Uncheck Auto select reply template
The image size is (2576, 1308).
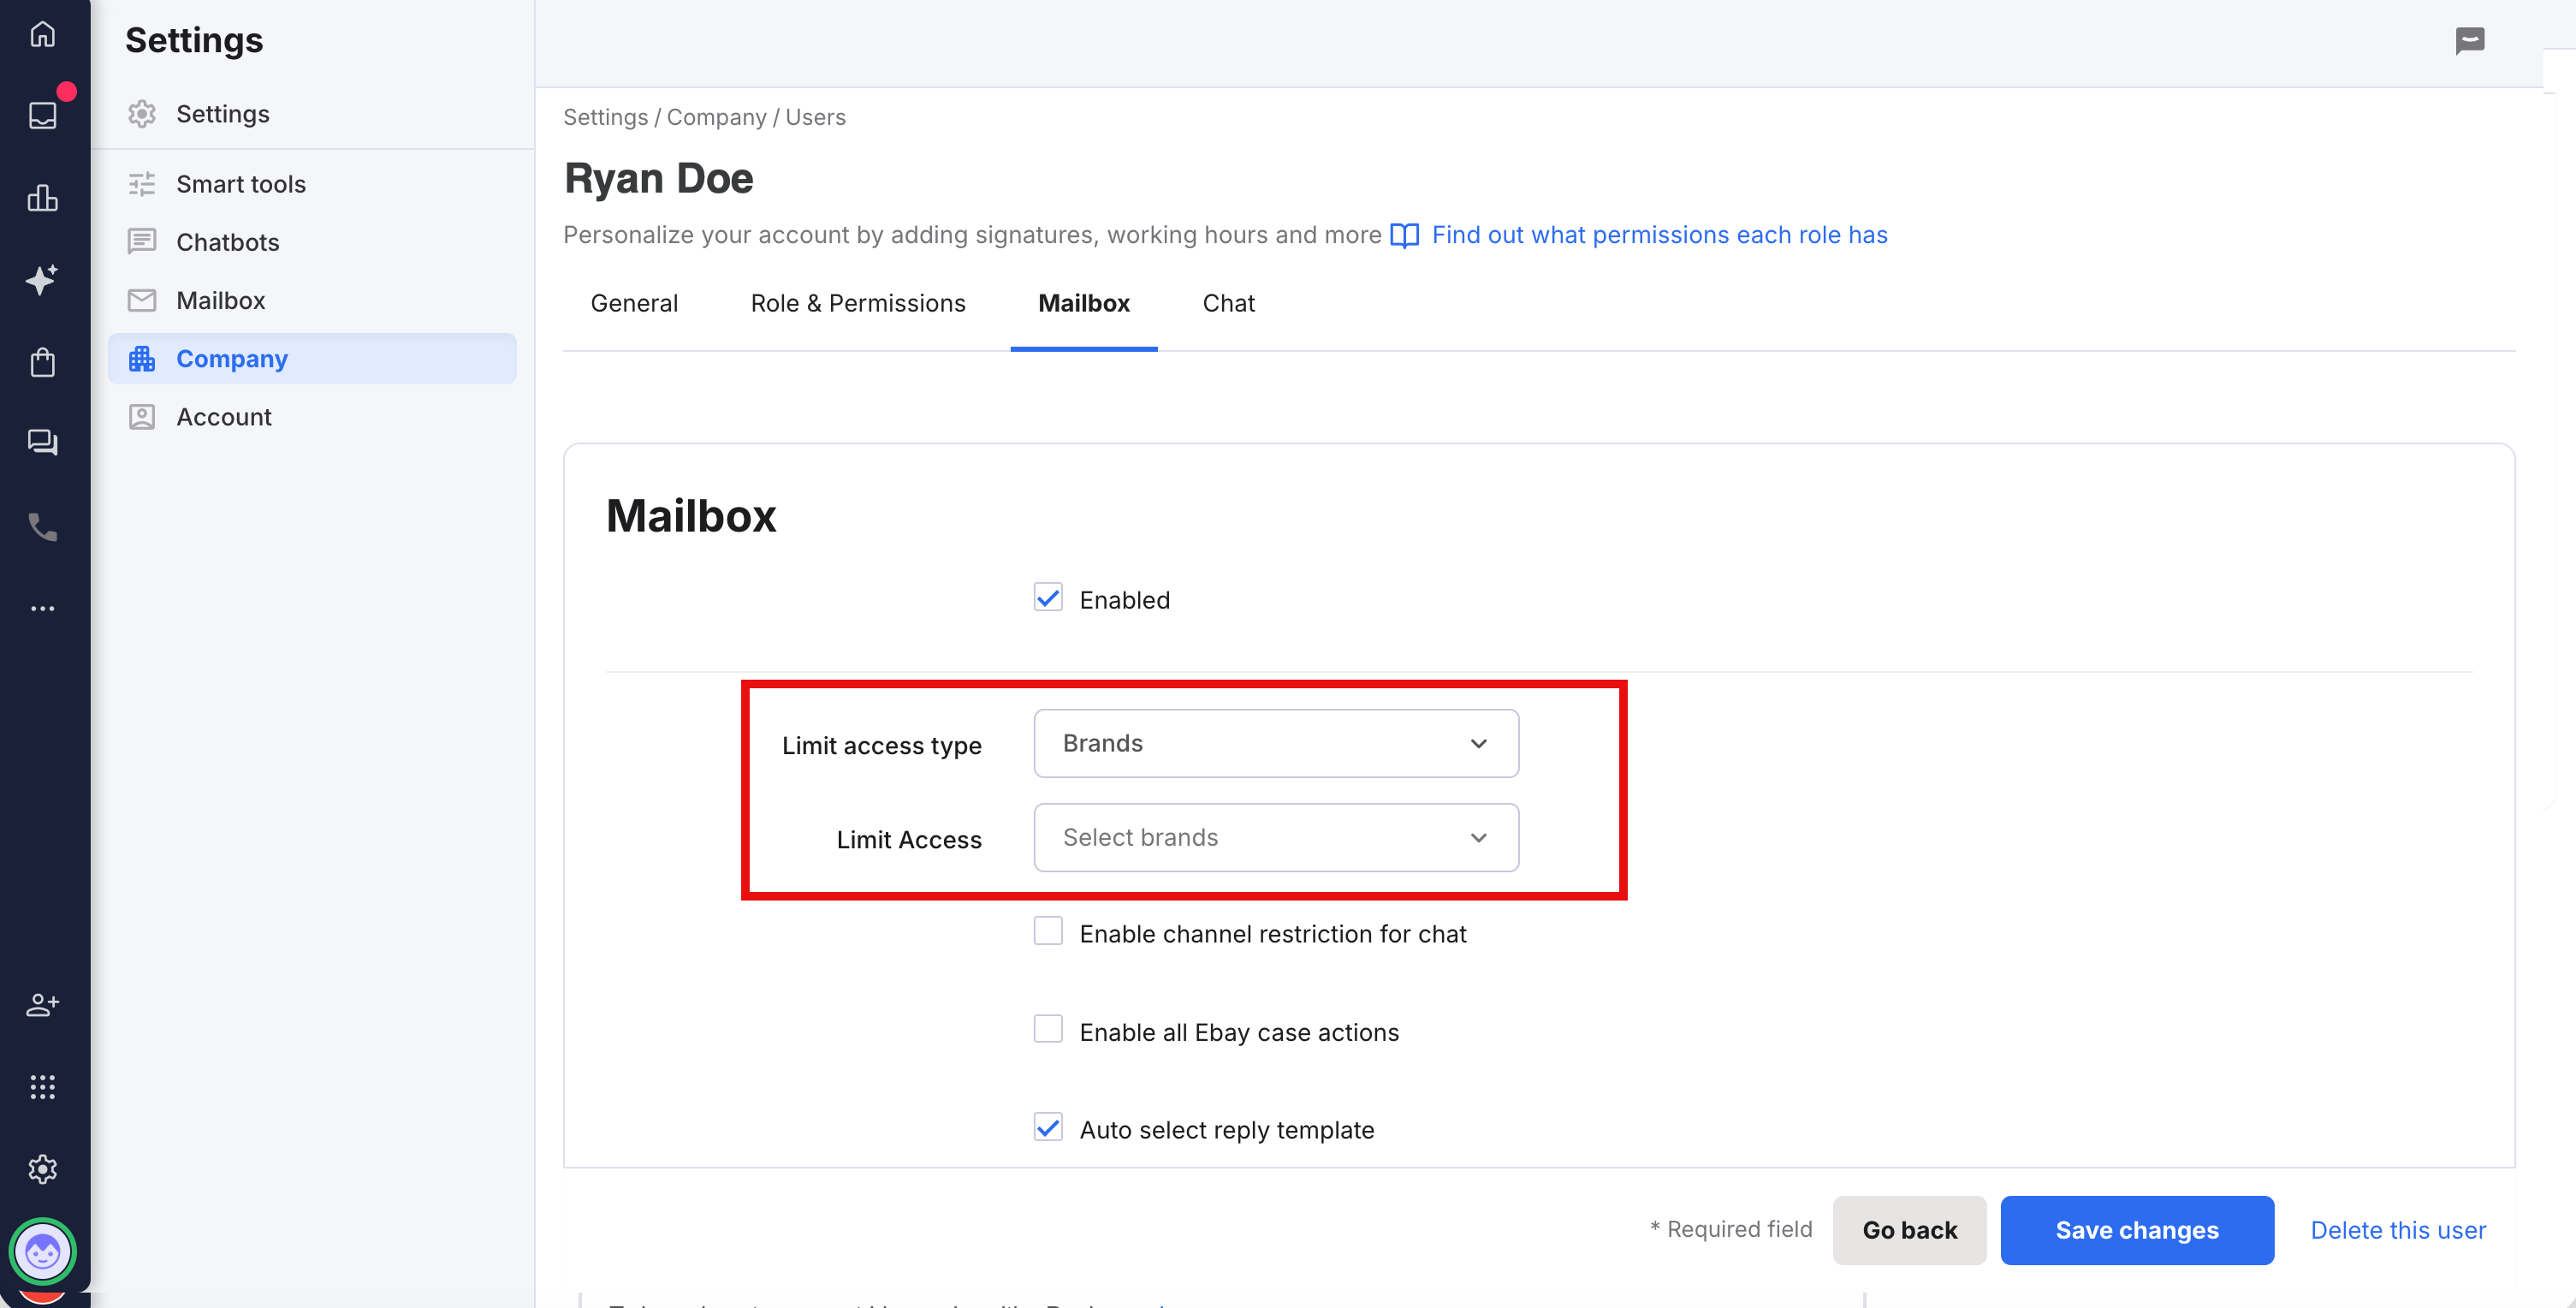tap(1047, 1127)
